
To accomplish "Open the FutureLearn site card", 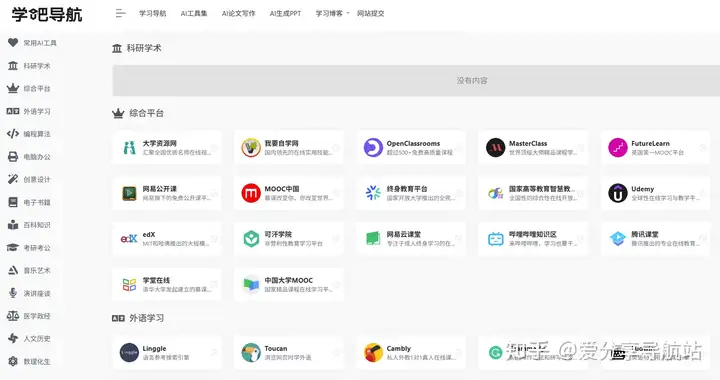I will [655, 147].
